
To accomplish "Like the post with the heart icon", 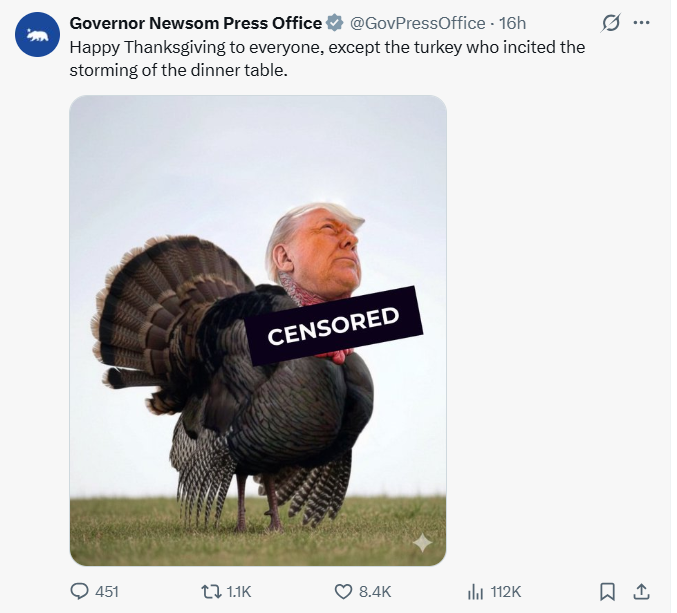I will click(x=343, y=591).
